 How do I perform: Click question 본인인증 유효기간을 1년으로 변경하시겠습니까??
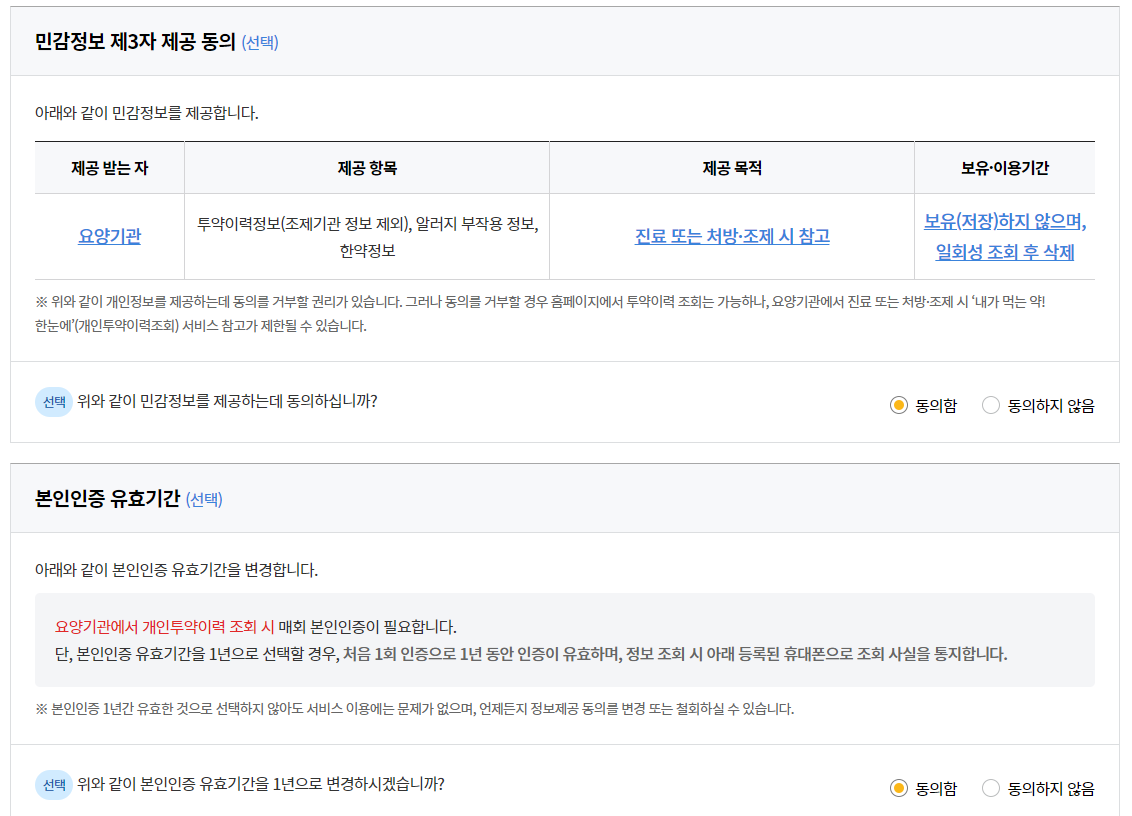(x=261, y=784)
